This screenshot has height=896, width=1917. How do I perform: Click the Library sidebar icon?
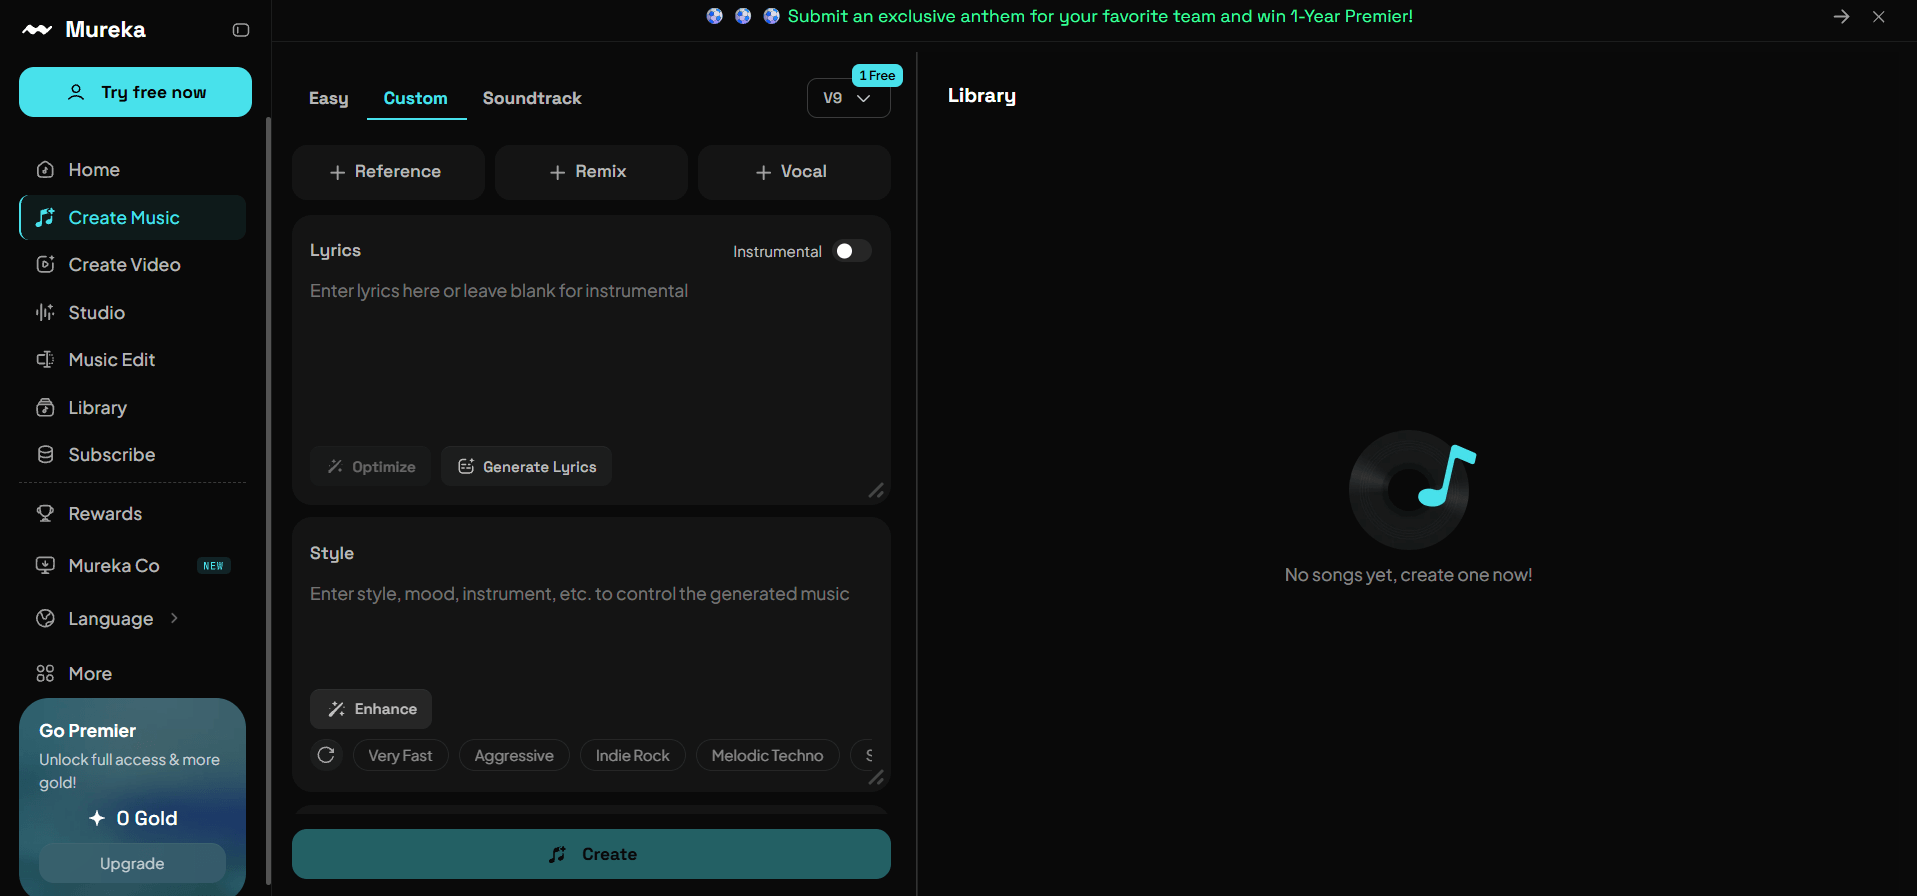[45, 408]
